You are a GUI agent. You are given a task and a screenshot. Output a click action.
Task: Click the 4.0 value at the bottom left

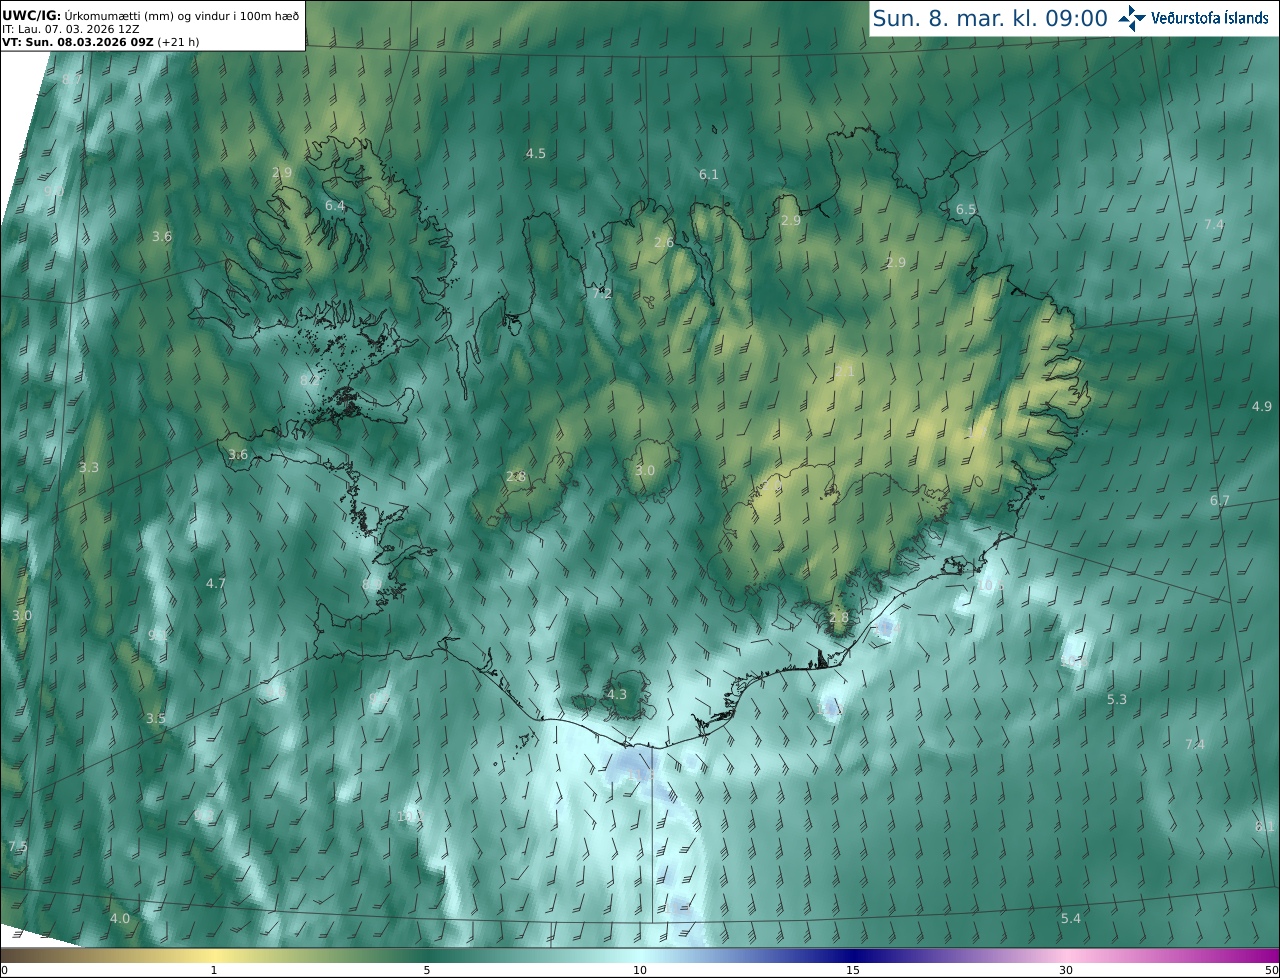[120, 918]
